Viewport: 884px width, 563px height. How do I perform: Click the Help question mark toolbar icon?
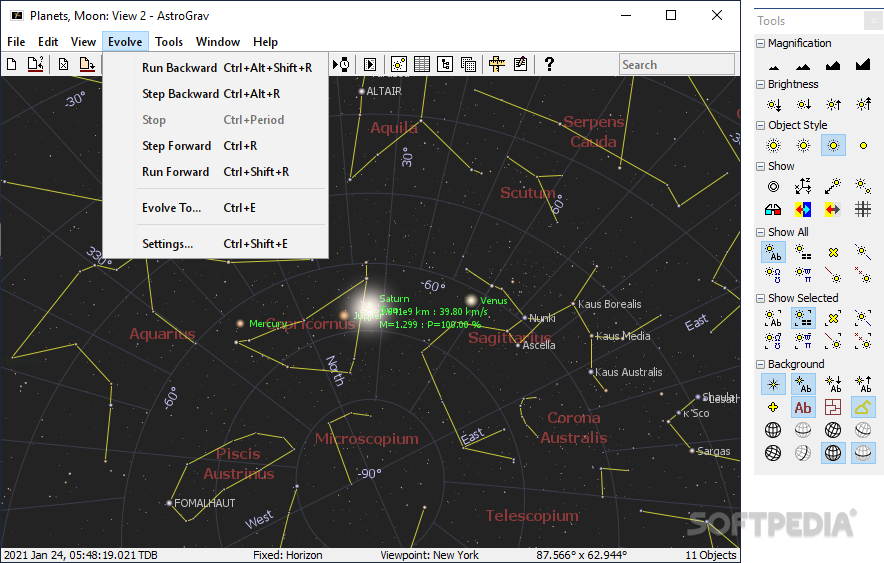[x=549, y=64]
